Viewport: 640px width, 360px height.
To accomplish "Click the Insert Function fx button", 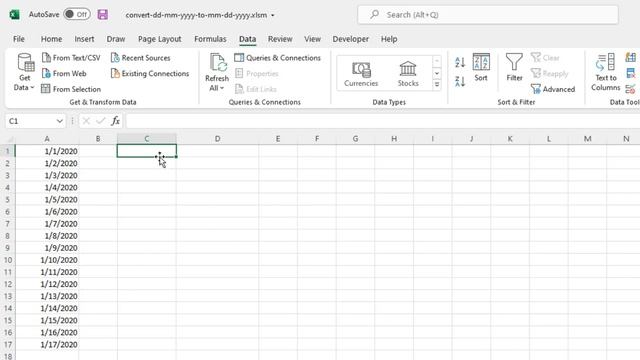I will (x=116, y=121).
